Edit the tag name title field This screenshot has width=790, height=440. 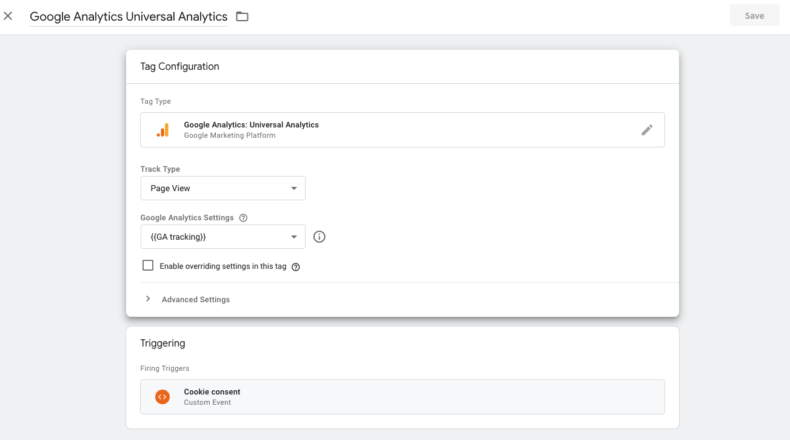point(128,17)
